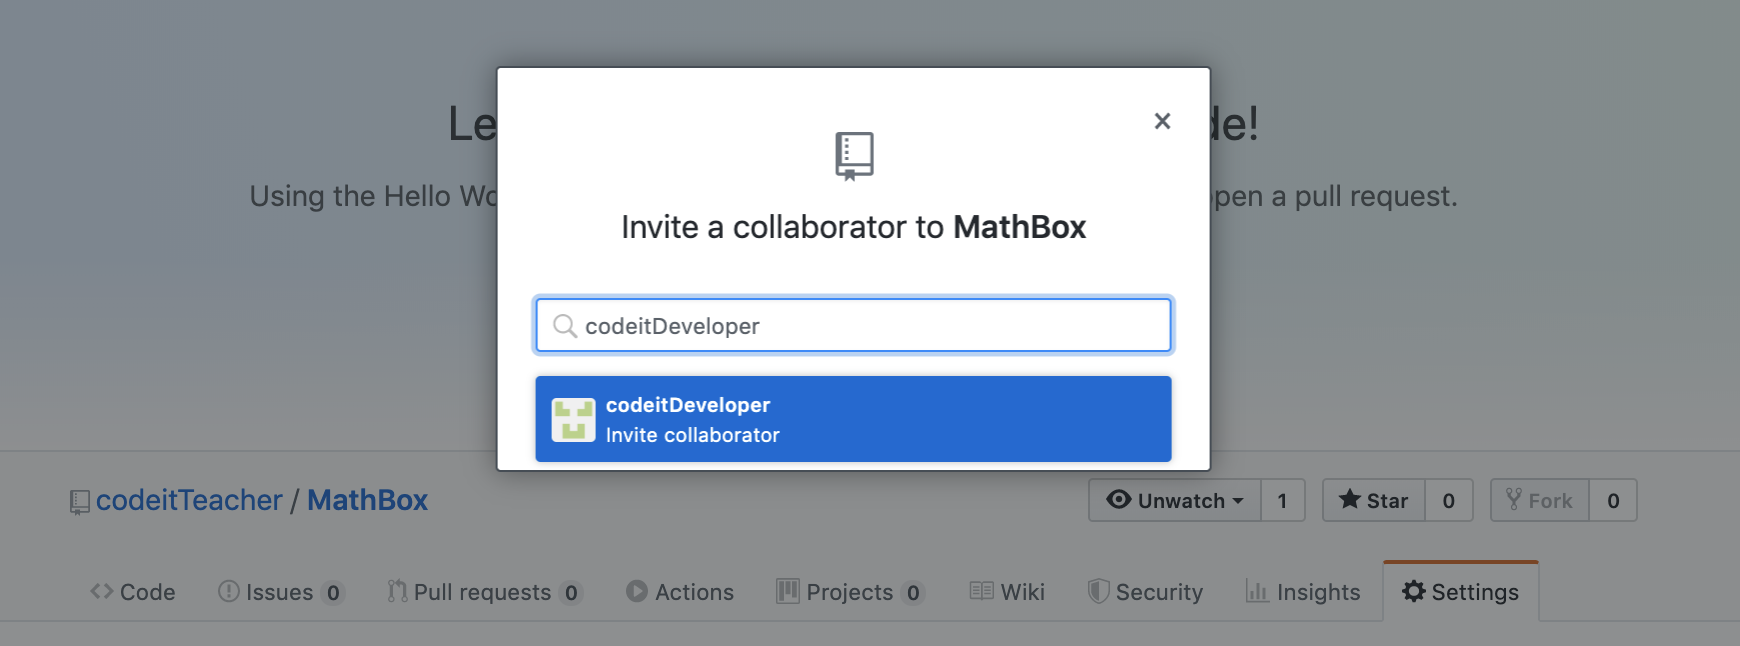Click the watchers count of 1
Viewport: 1740px width, 646px height.
(x=1283, y=500)
